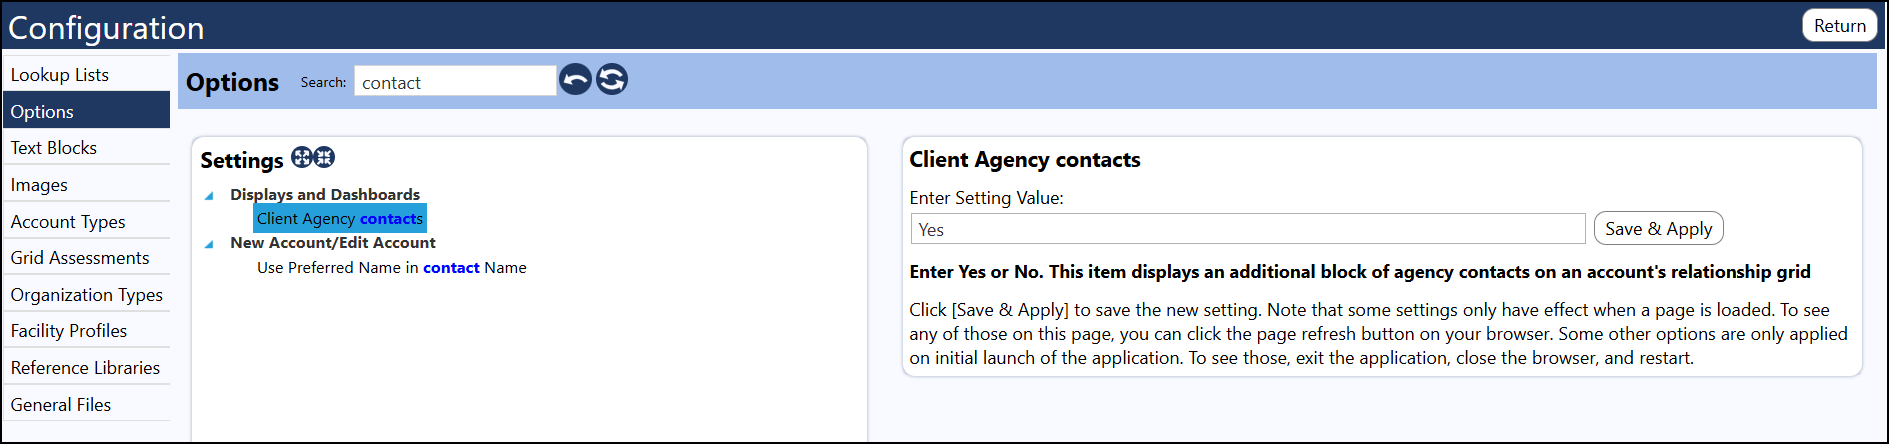
Task: Collapse all settings with the collapse icon
Action: [x=324, y=157]
